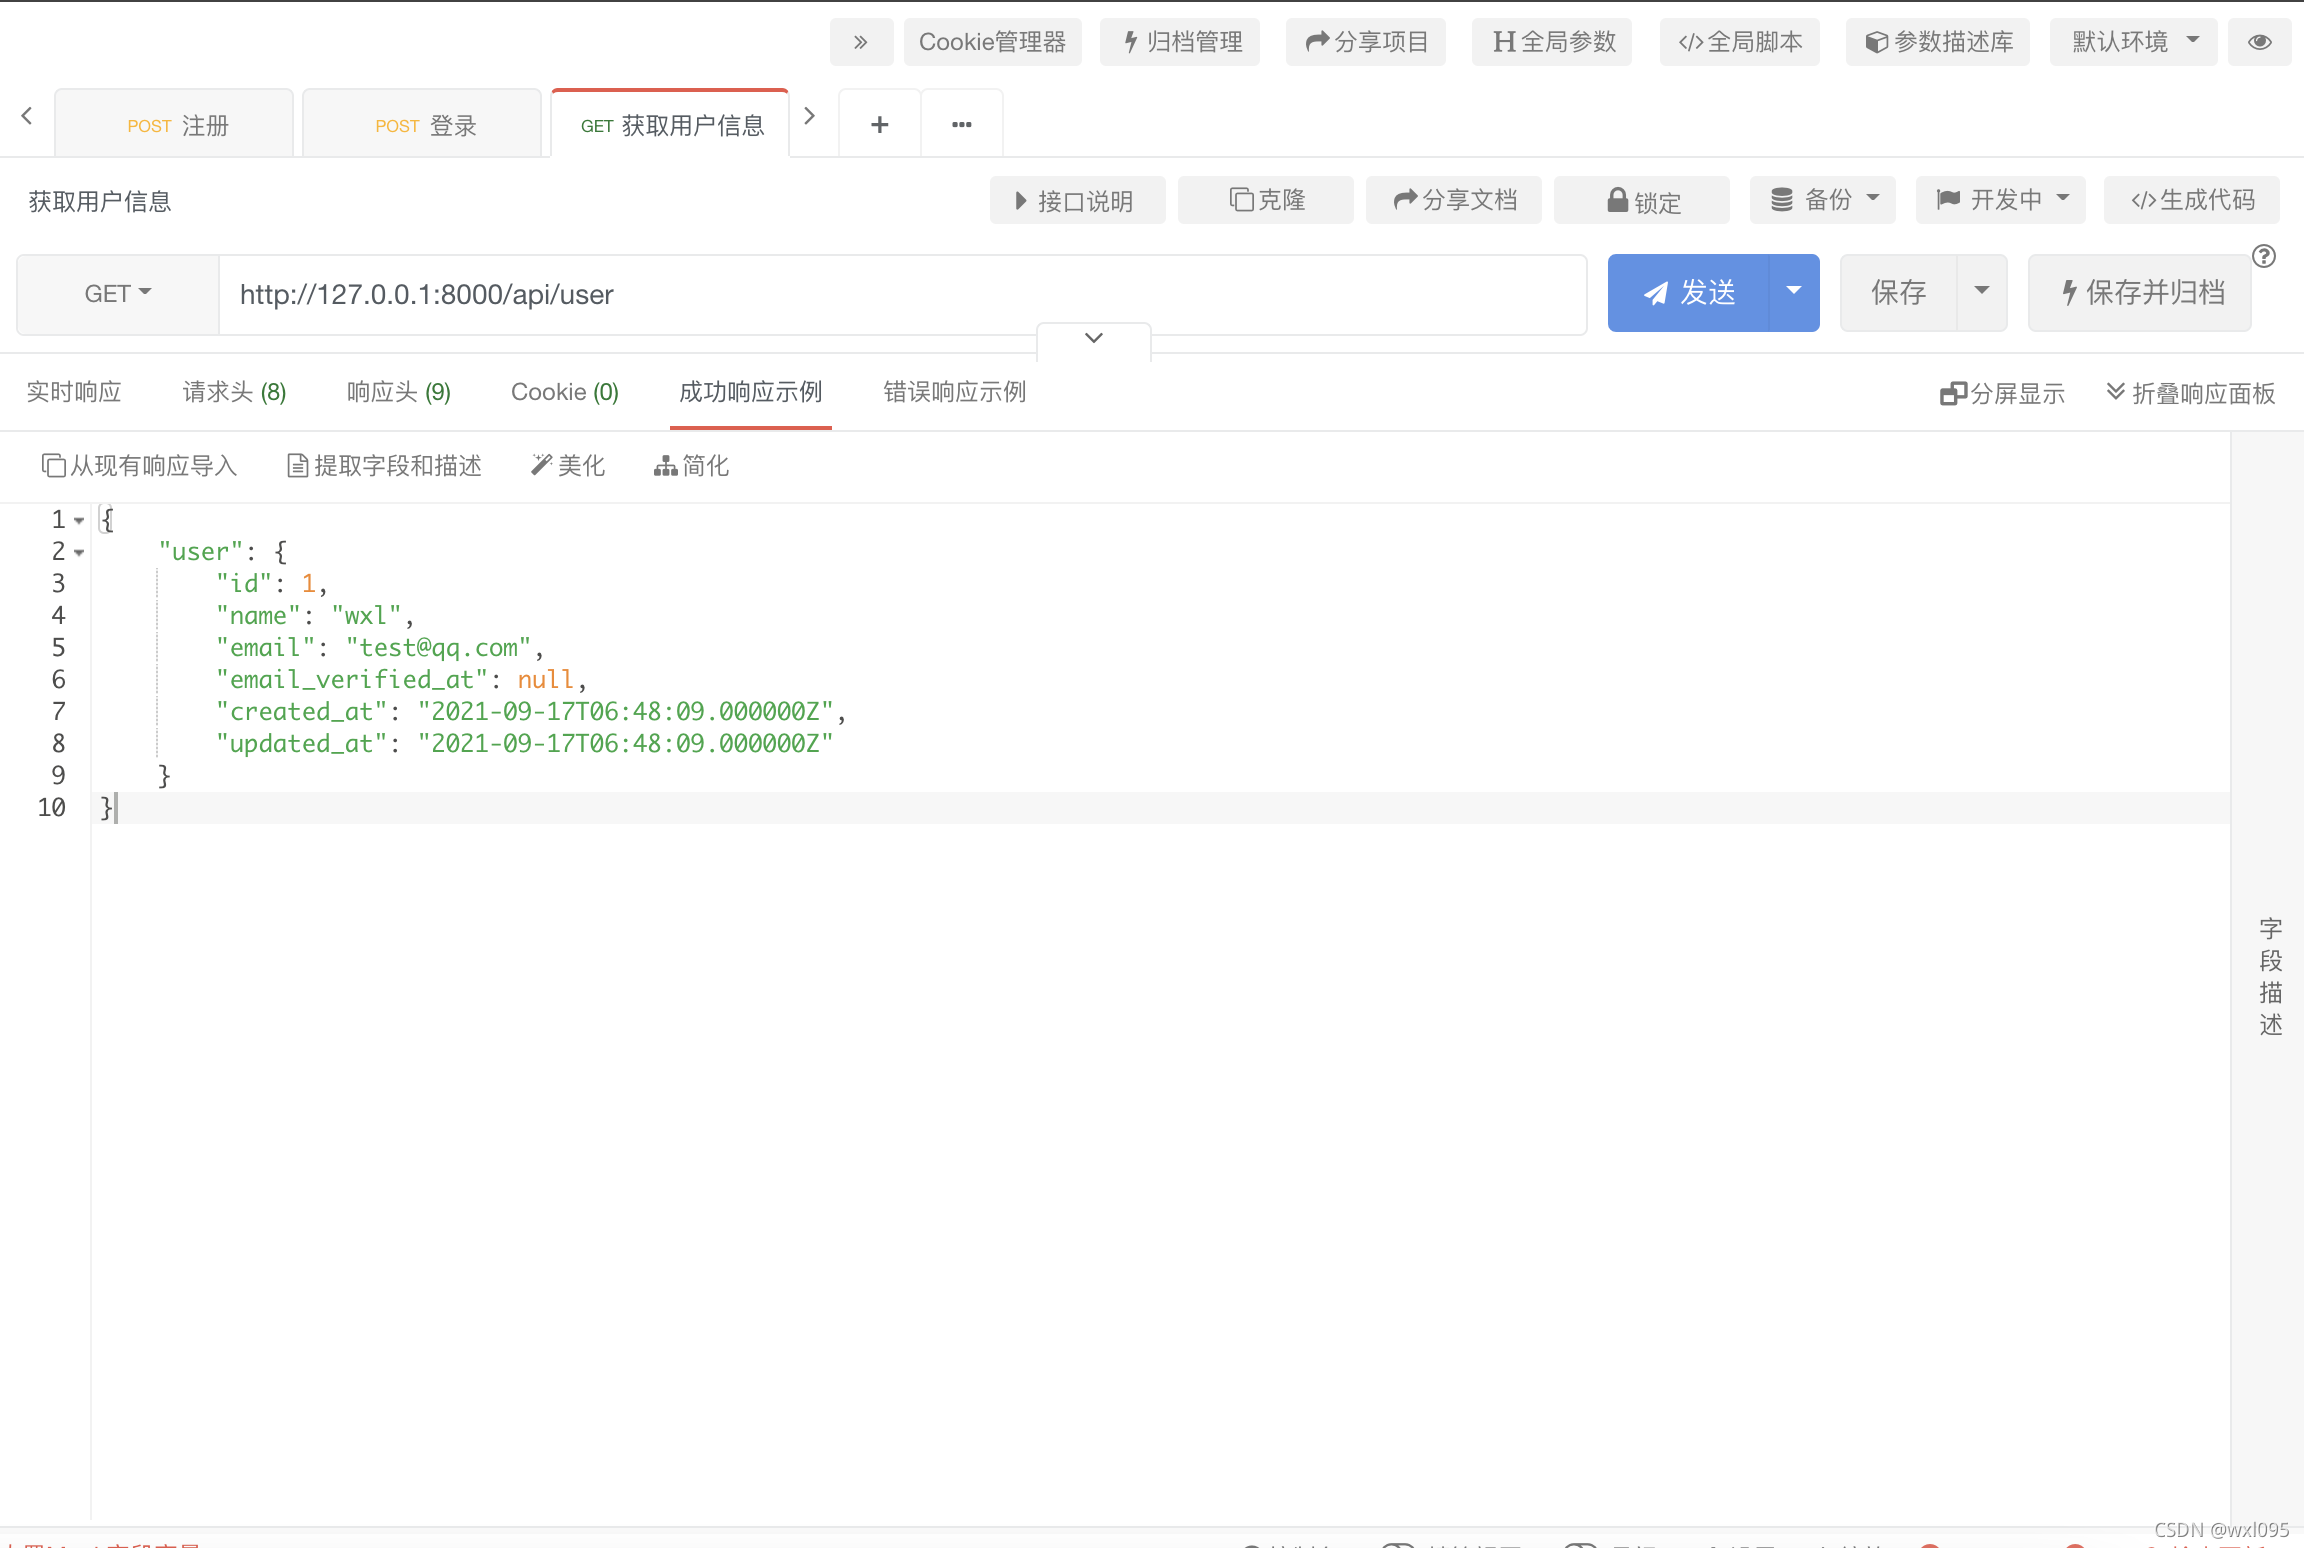Viewport: 2304px width, 1548px height.
Task: Click the help question mark icon
Action: [2264, 256]
